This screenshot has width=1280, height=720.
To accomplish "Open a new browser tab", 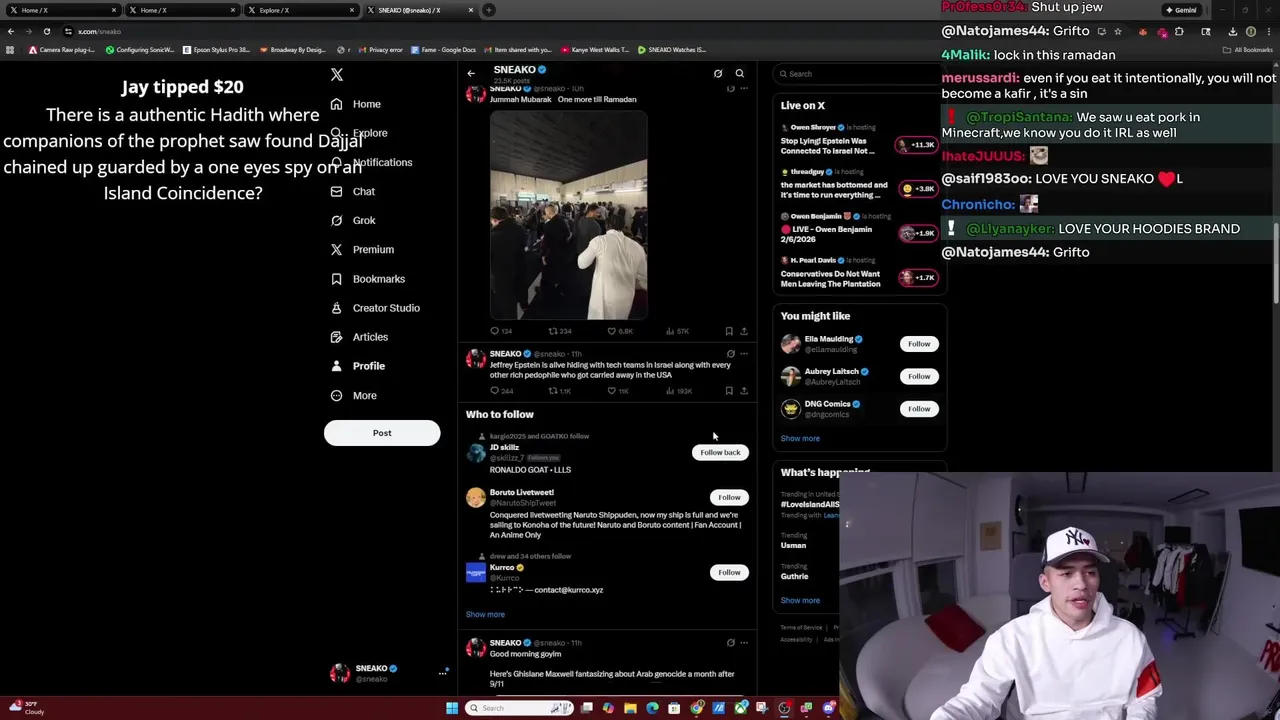I will pyautogui.click(x=489, y=10).
